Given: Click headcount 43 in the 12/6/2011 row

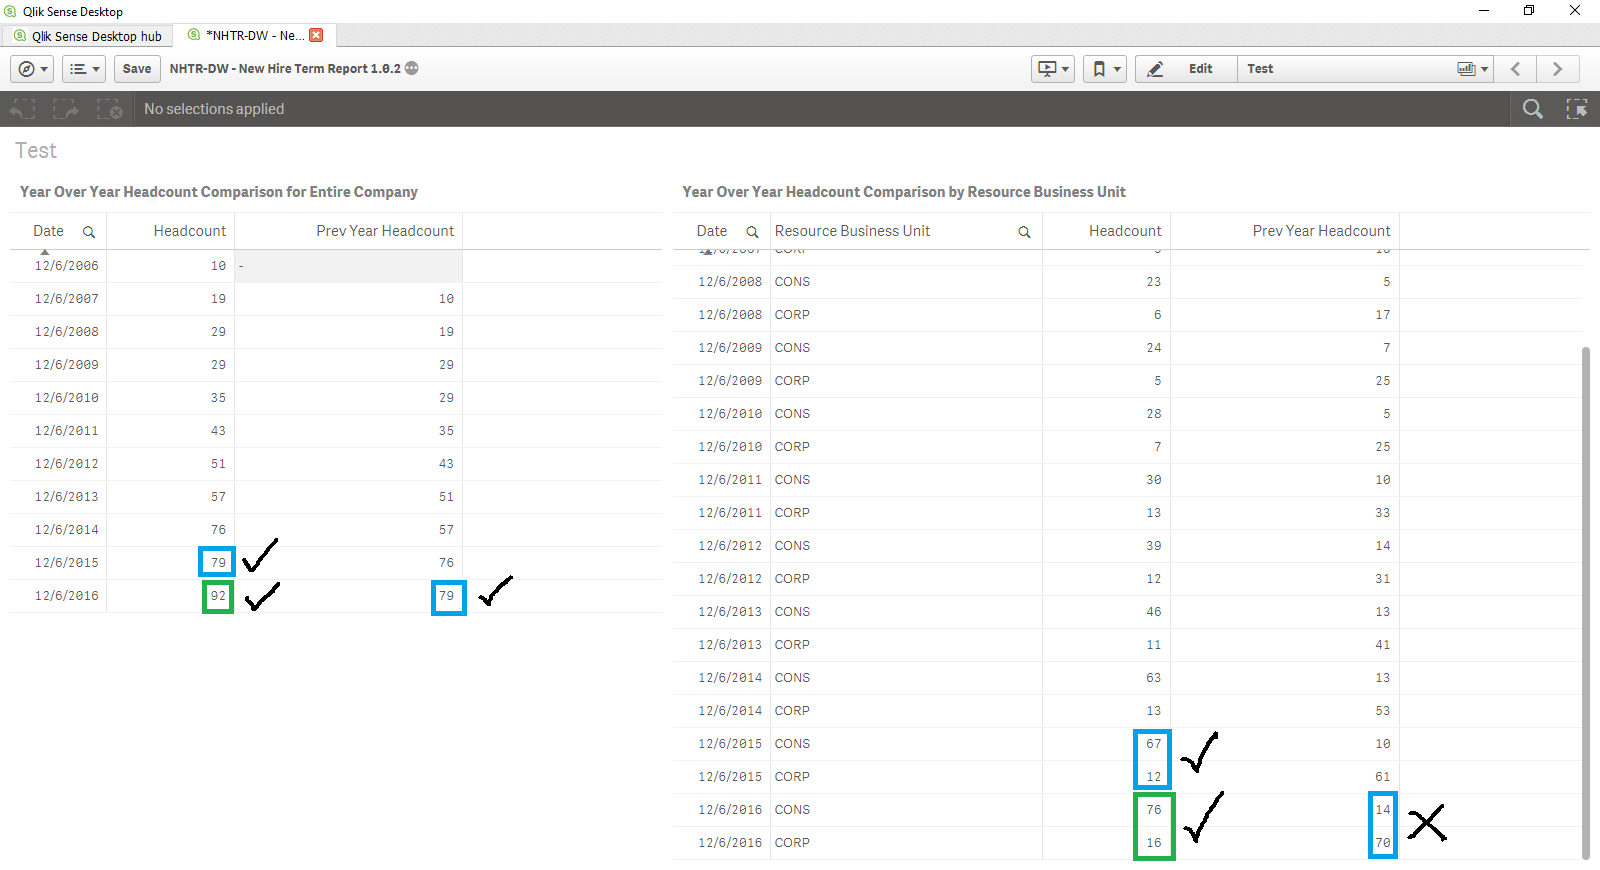Looking at the screenshot, I should click(218, 431).
